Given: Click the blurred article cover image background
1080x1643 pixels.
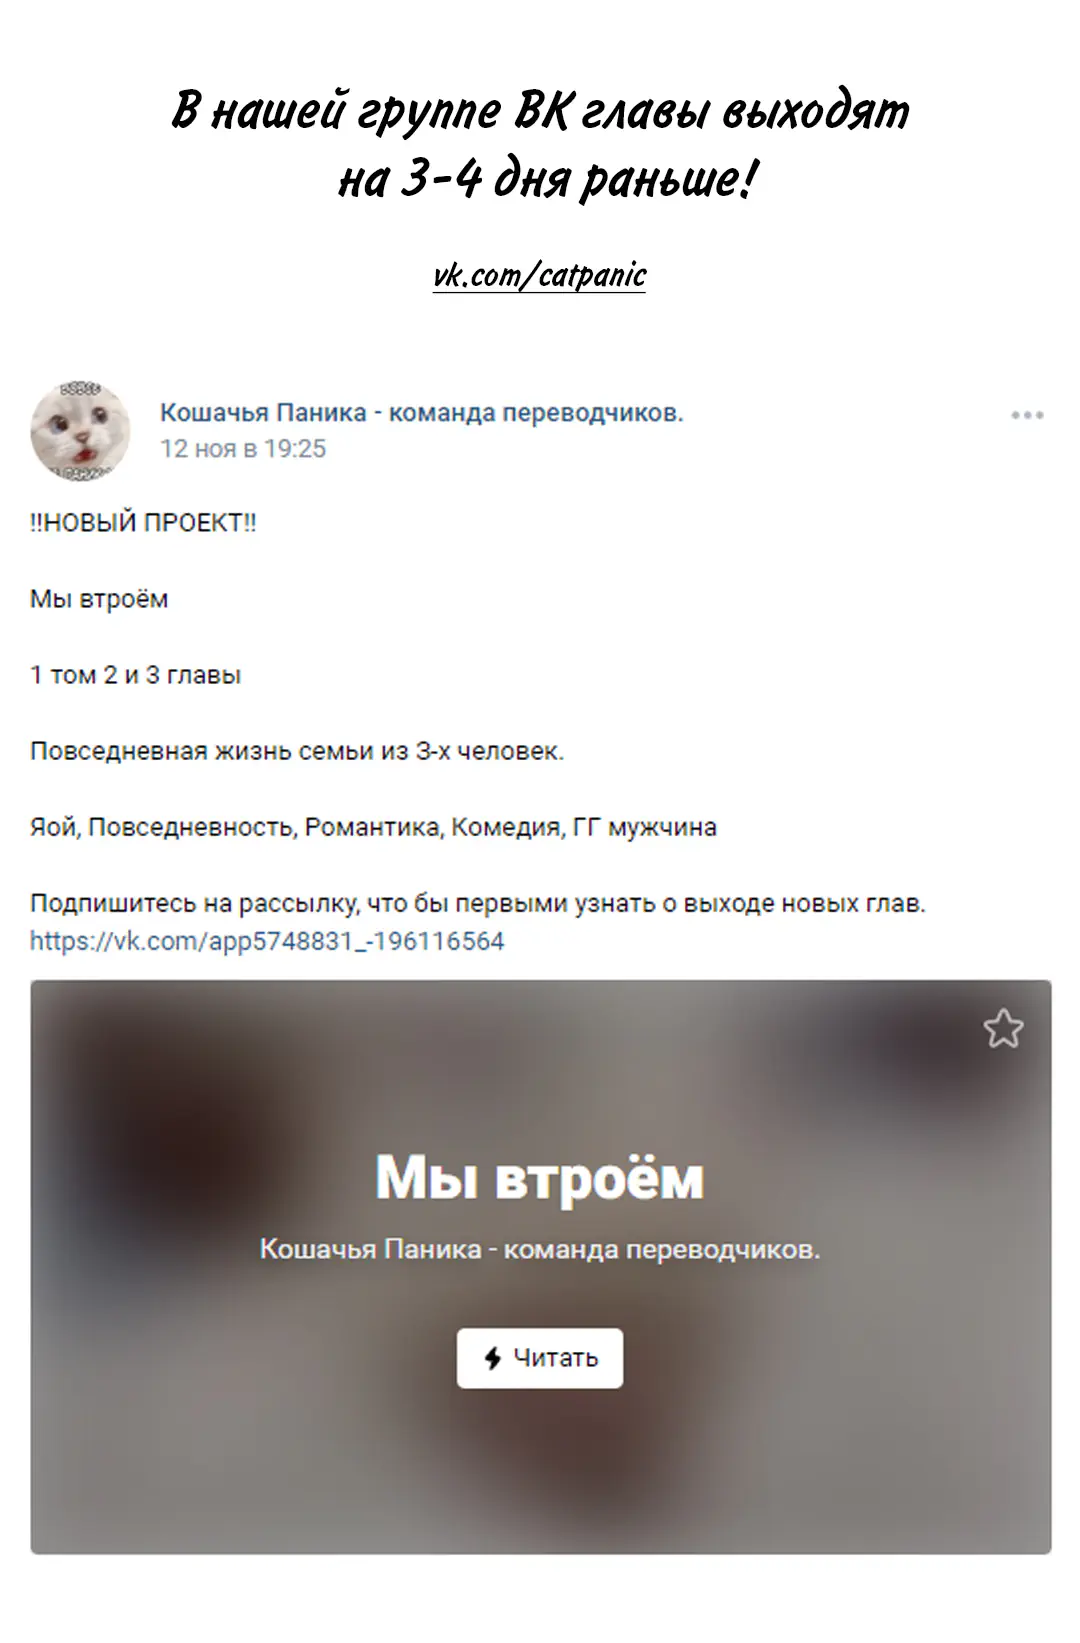Looking at the screenshot, I should click(x=540, y=1480).
